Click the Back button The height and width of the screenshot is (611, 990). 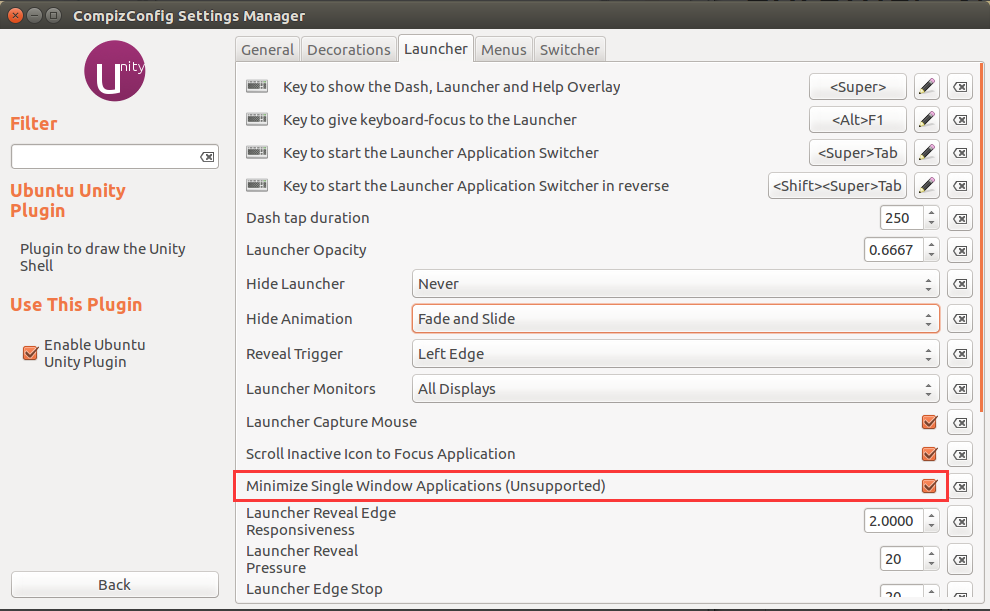(114, 584)
